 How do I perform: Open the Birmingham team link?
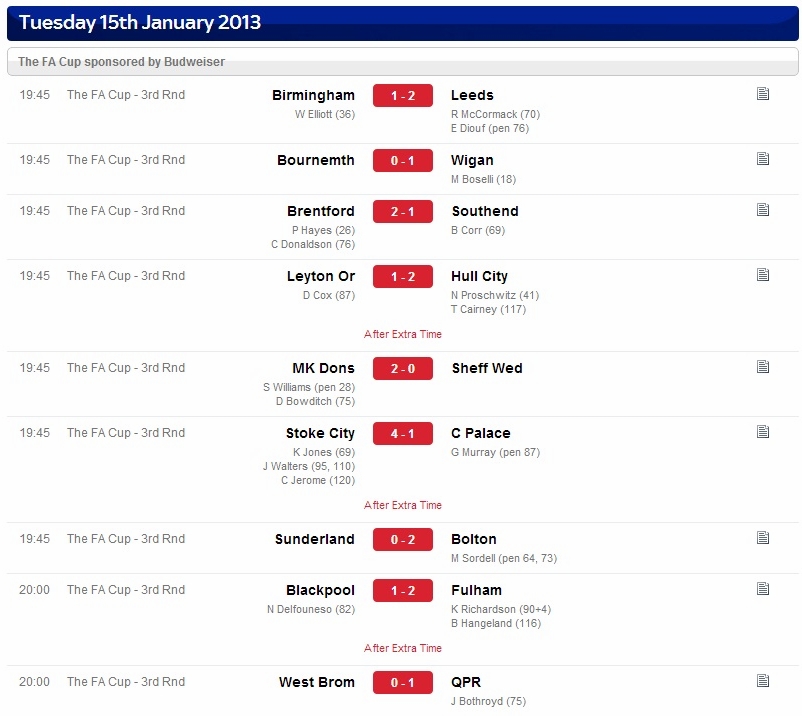313,96
